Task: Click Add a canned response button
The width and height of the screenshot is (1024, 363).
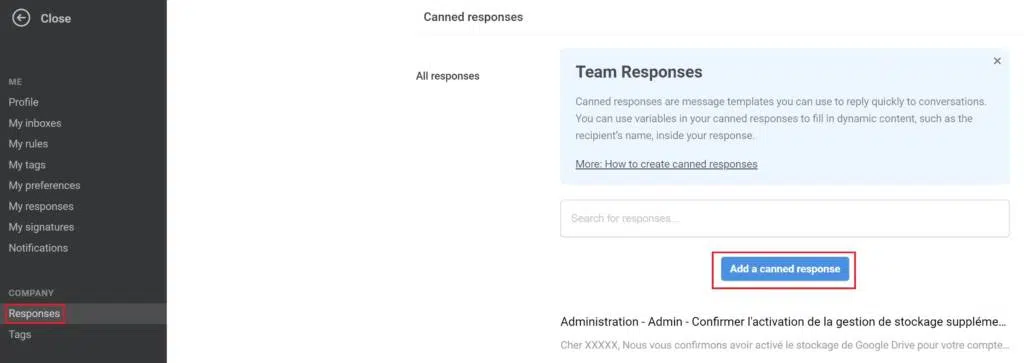Action: tap(785, 269)
